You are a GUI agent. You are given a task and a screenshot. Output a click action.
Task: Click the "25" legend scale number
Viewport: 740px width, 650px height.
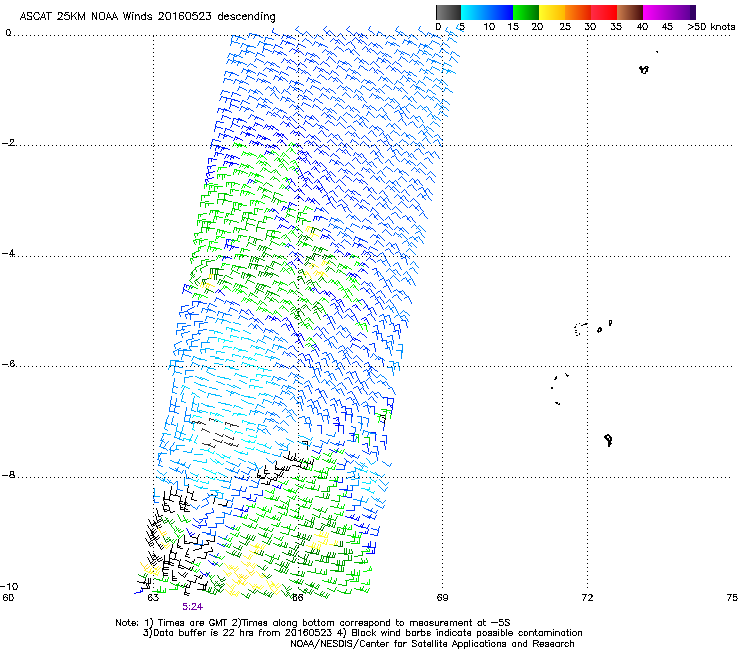click(x=565, y=27)
